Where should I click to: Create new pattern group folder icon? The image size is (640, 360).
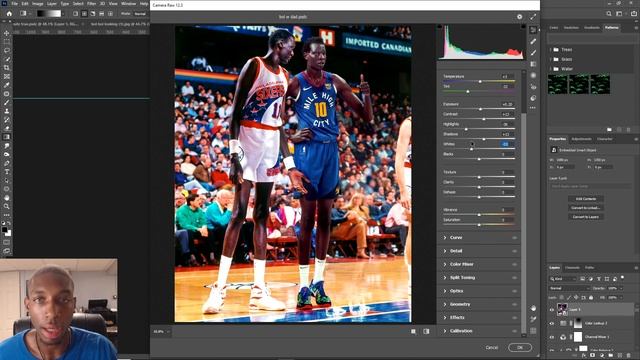click(609, 129)
